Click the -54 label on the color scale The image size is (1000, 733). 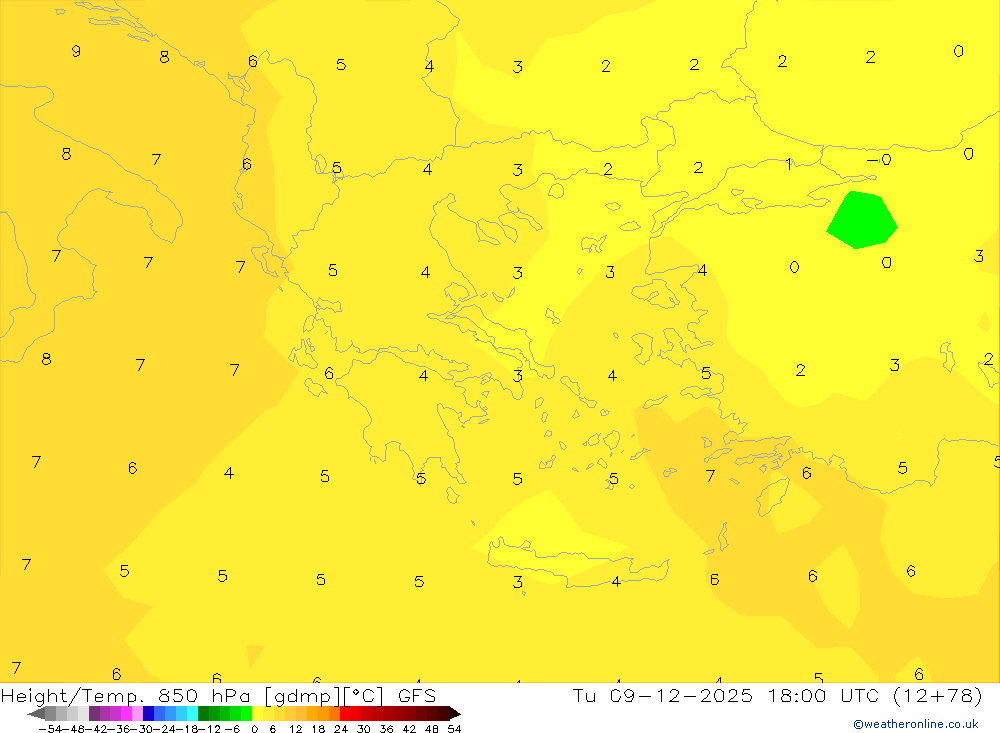tap(50, 729)
